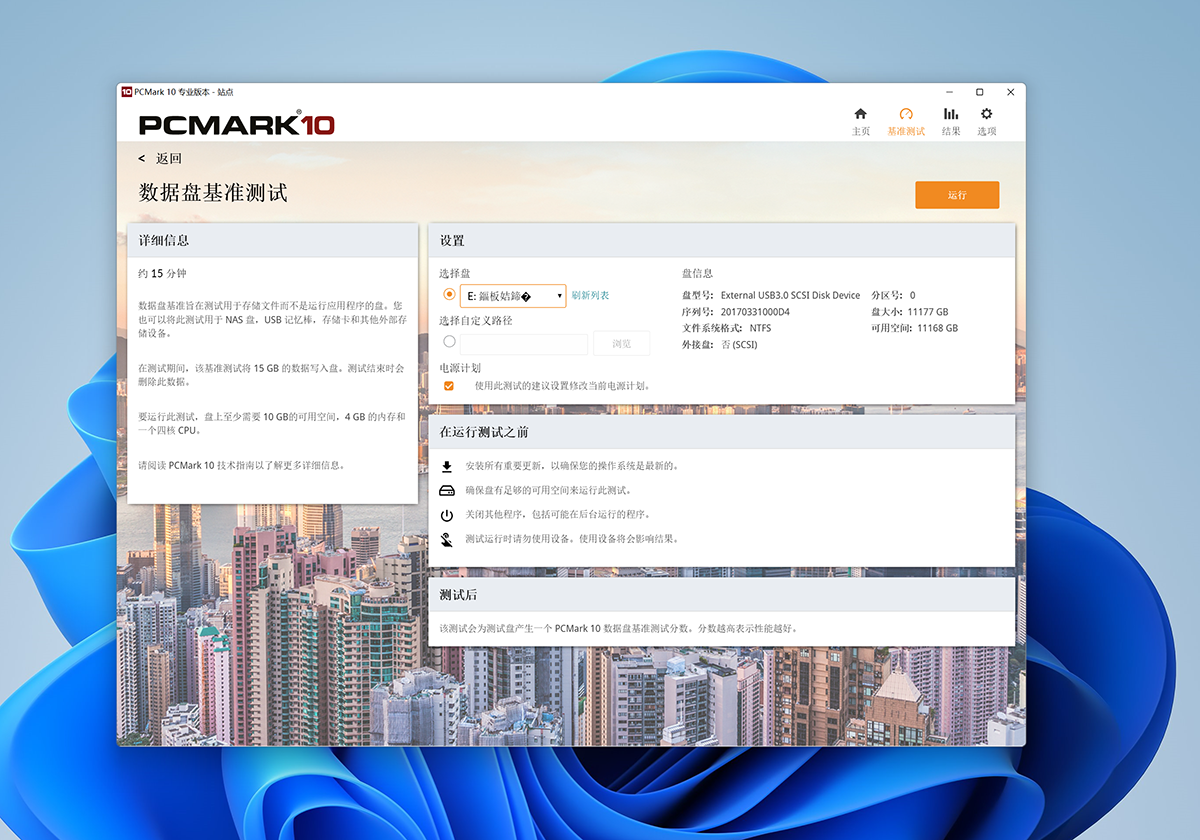Open the 主页 home icon
The width and height of the screenshot is (1200, 840).
[x=860, y=121]
